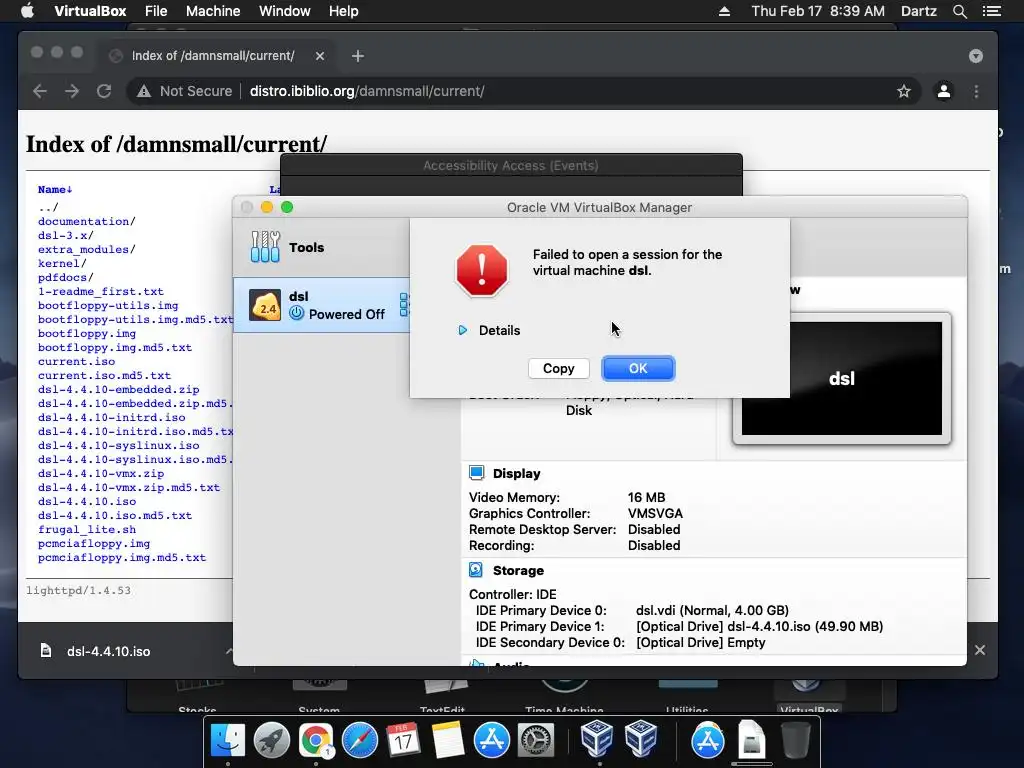
Task: Sort listing by the Name column
Action: click(x=55, y=189)
